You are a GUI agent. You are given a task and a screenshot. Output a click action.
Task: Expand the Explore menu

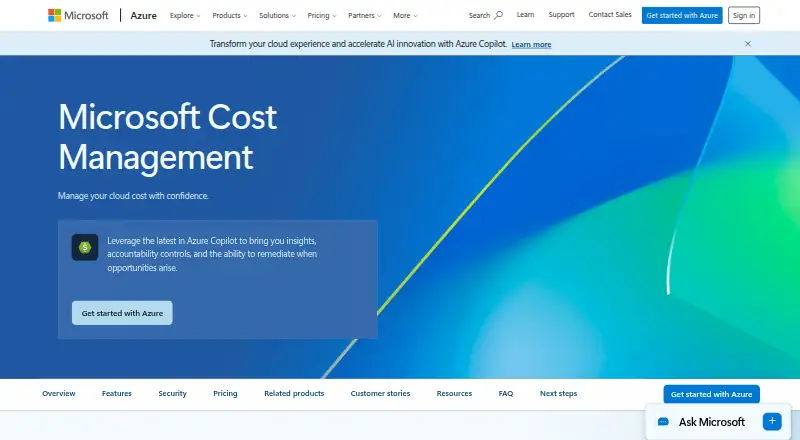[x=185, y=15]
